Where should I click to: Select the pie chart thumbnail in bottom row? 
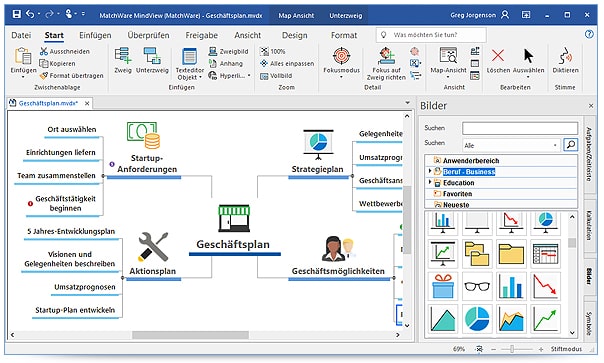click(477, 319)
